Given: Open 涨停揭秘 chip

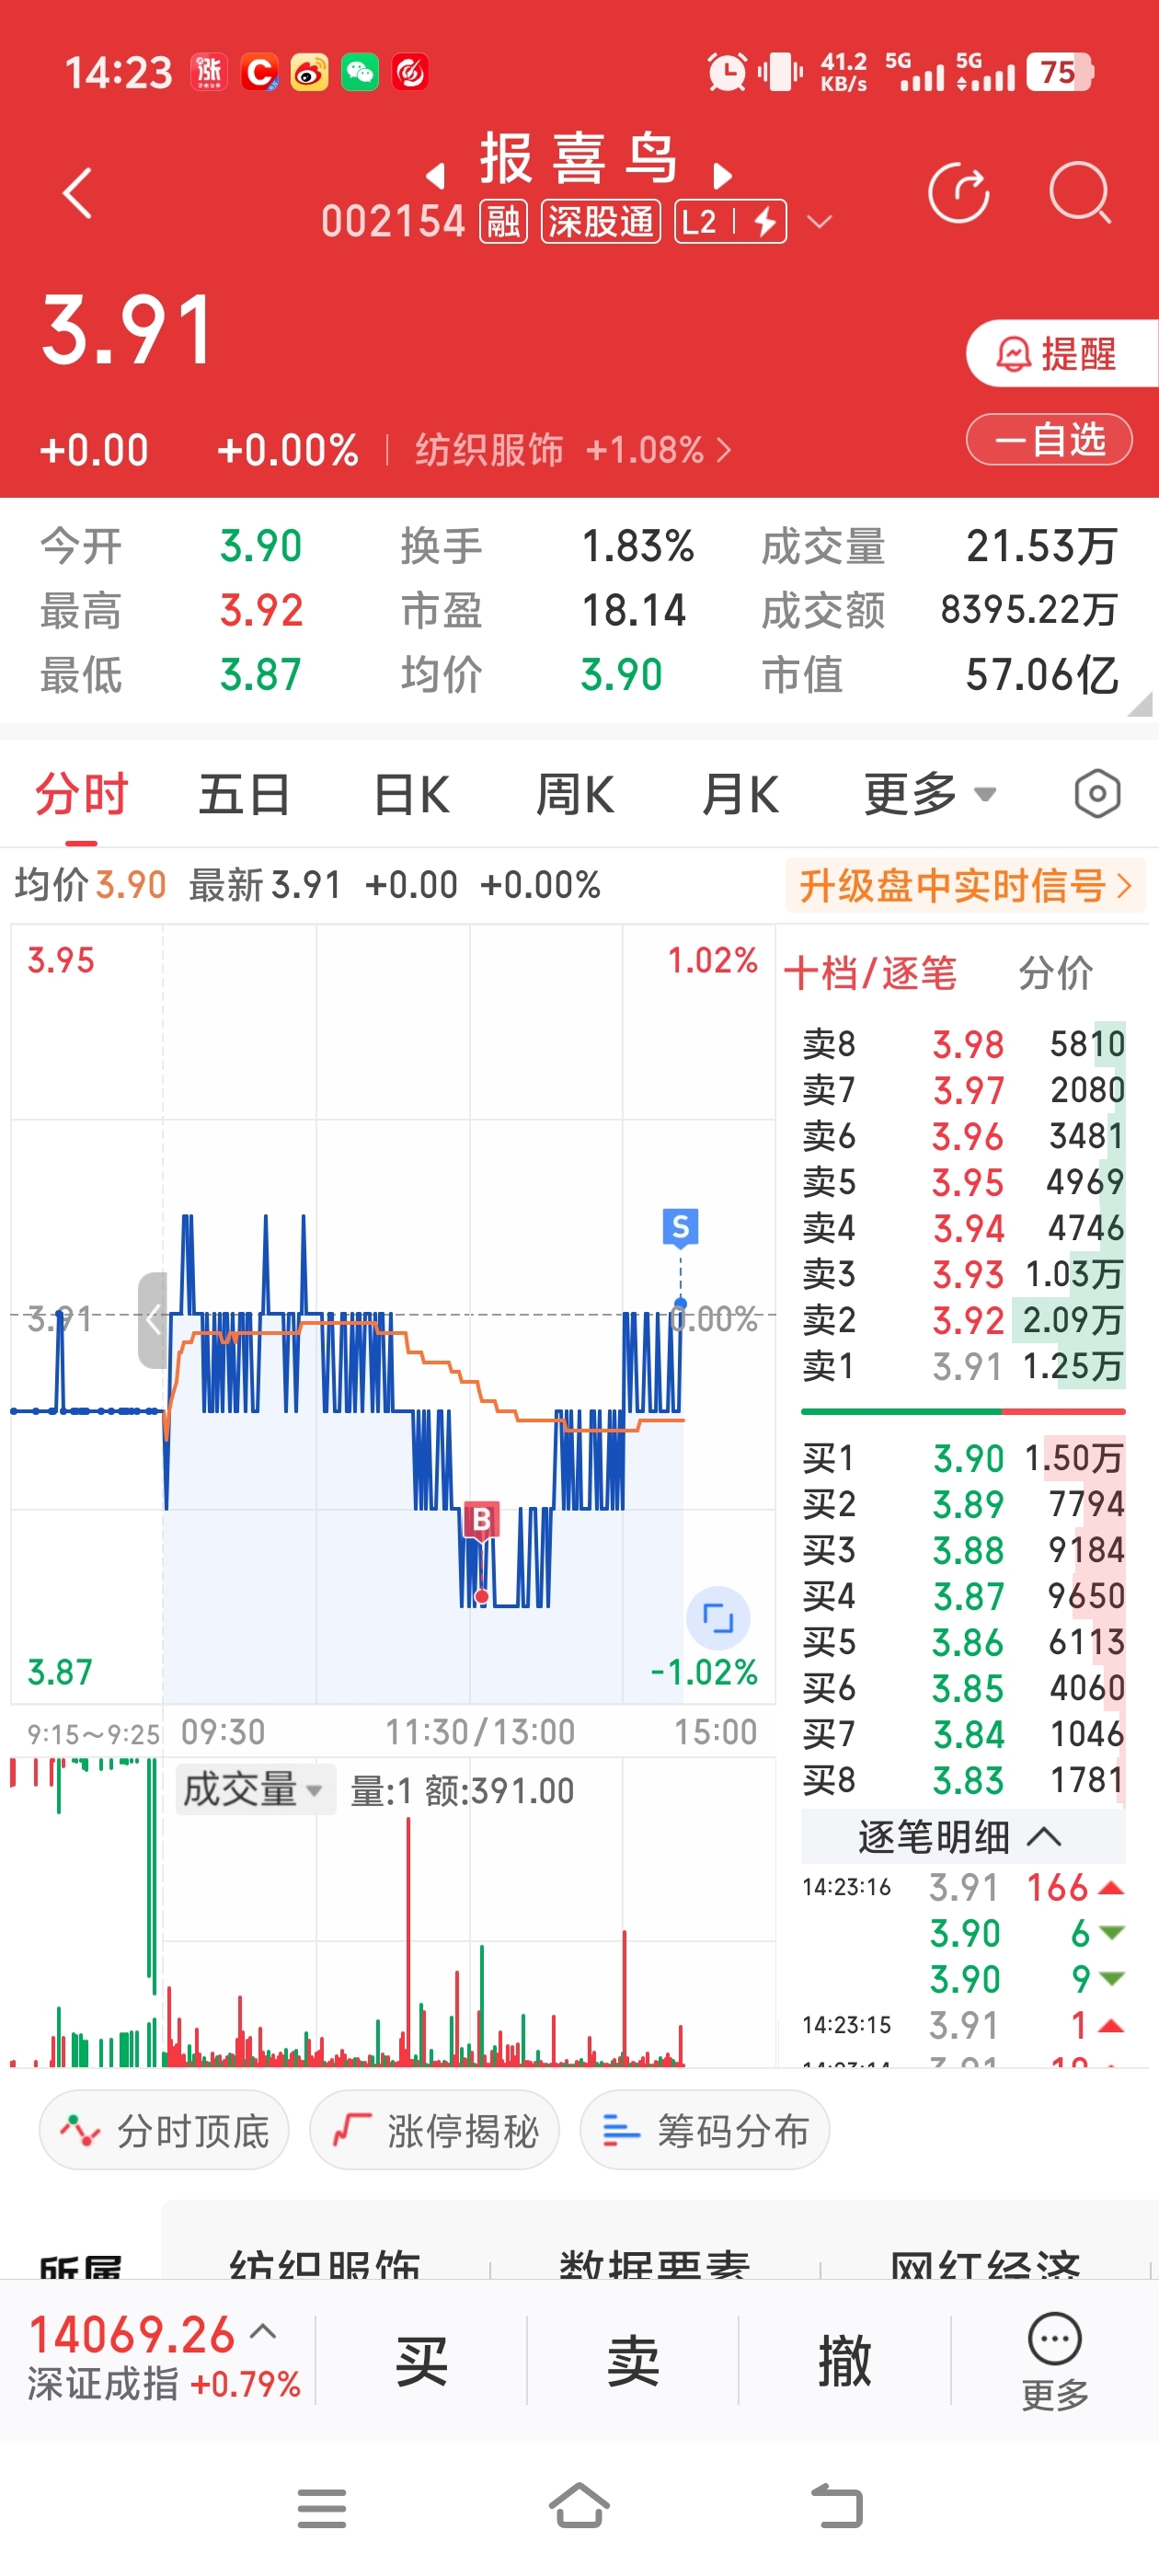Looking at the screenshot, I should 434,2131.
